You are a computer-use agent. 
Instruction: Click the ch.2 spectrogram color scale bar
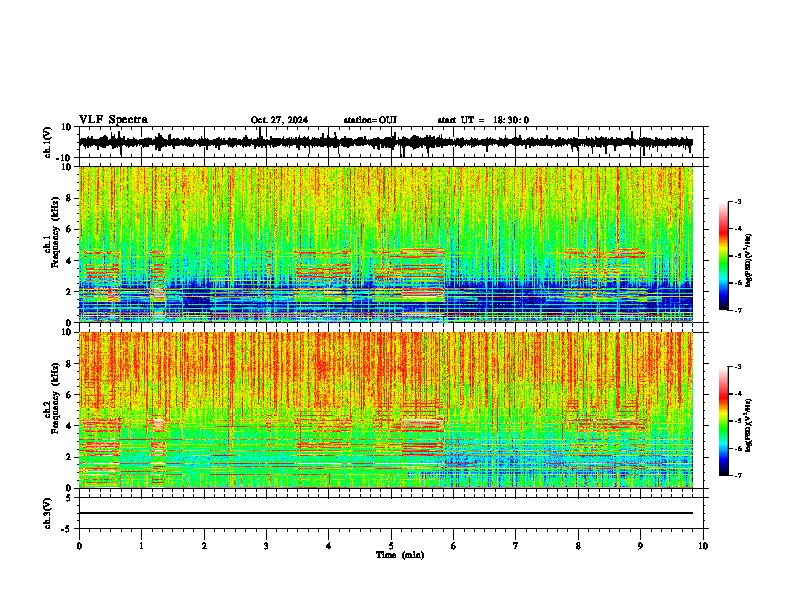click(724, 421)
